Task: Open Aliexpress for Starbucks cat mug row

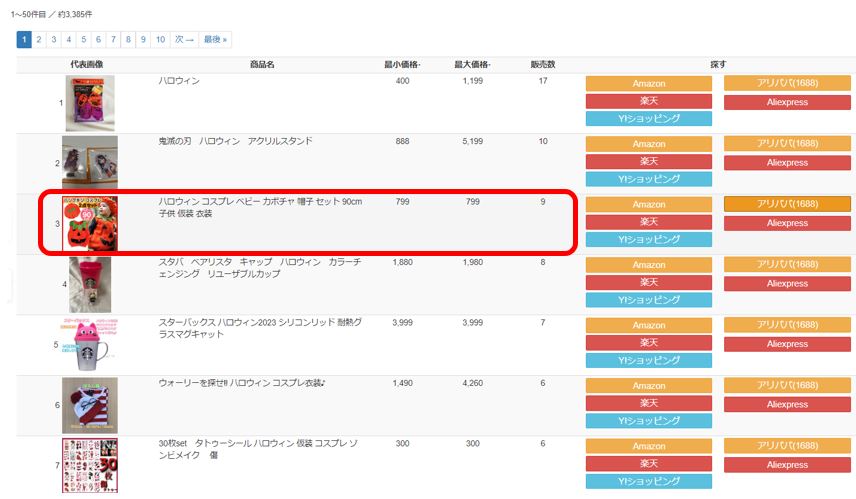Action: coord(787,343)
